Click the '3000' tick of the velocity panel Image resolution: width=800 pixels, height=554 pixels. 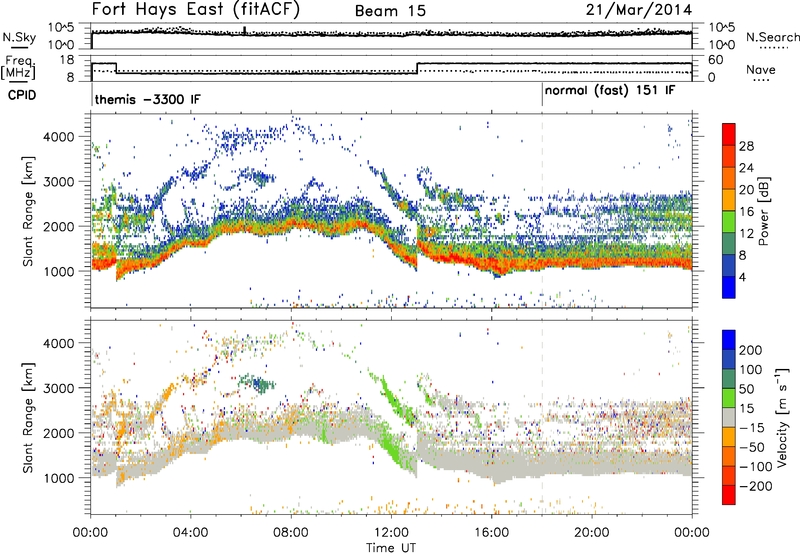59,388
